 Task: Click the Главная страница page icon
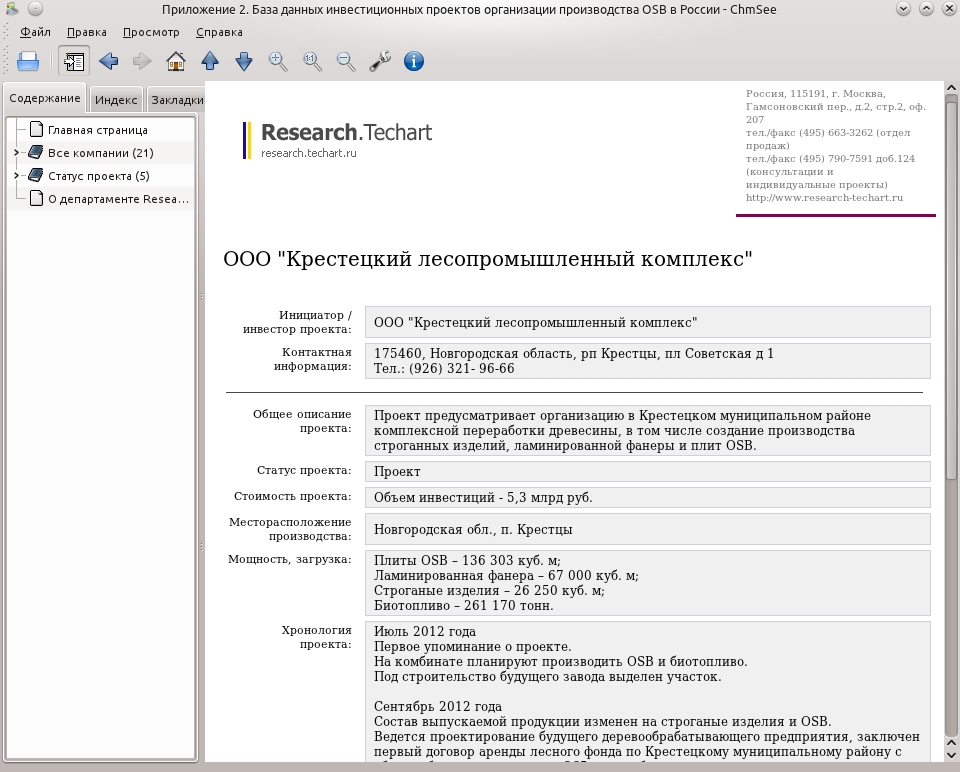click(37, 129)
